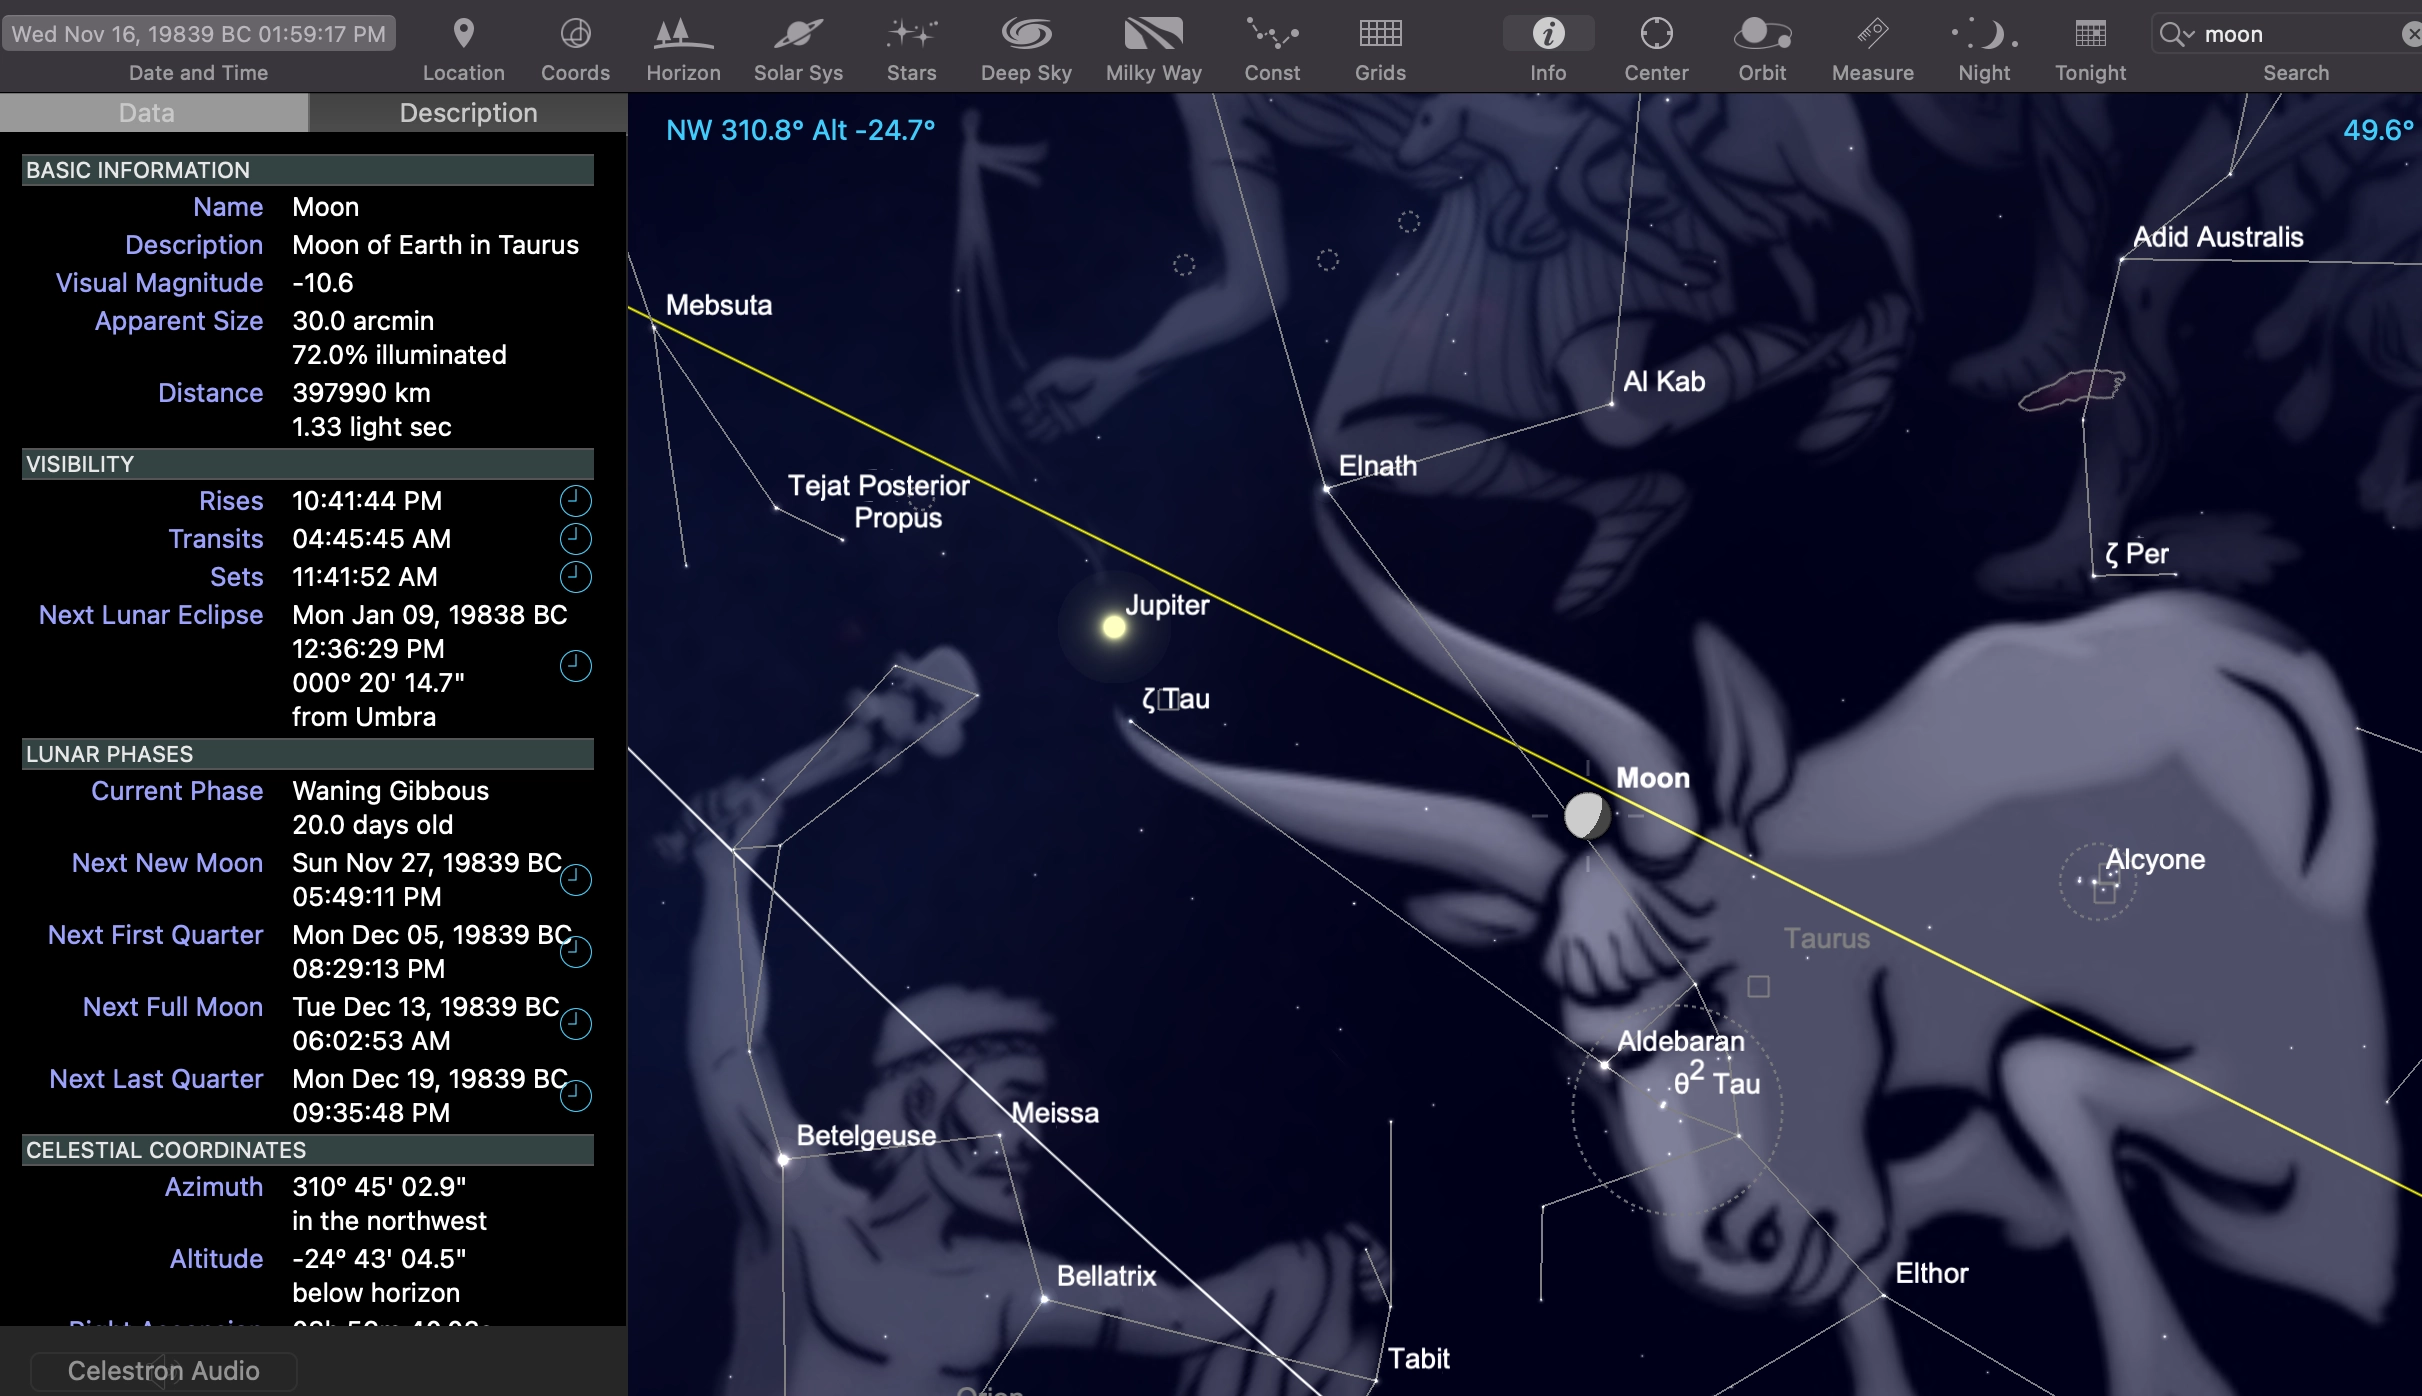Toggle the Milky Way display

(1153, 35)
